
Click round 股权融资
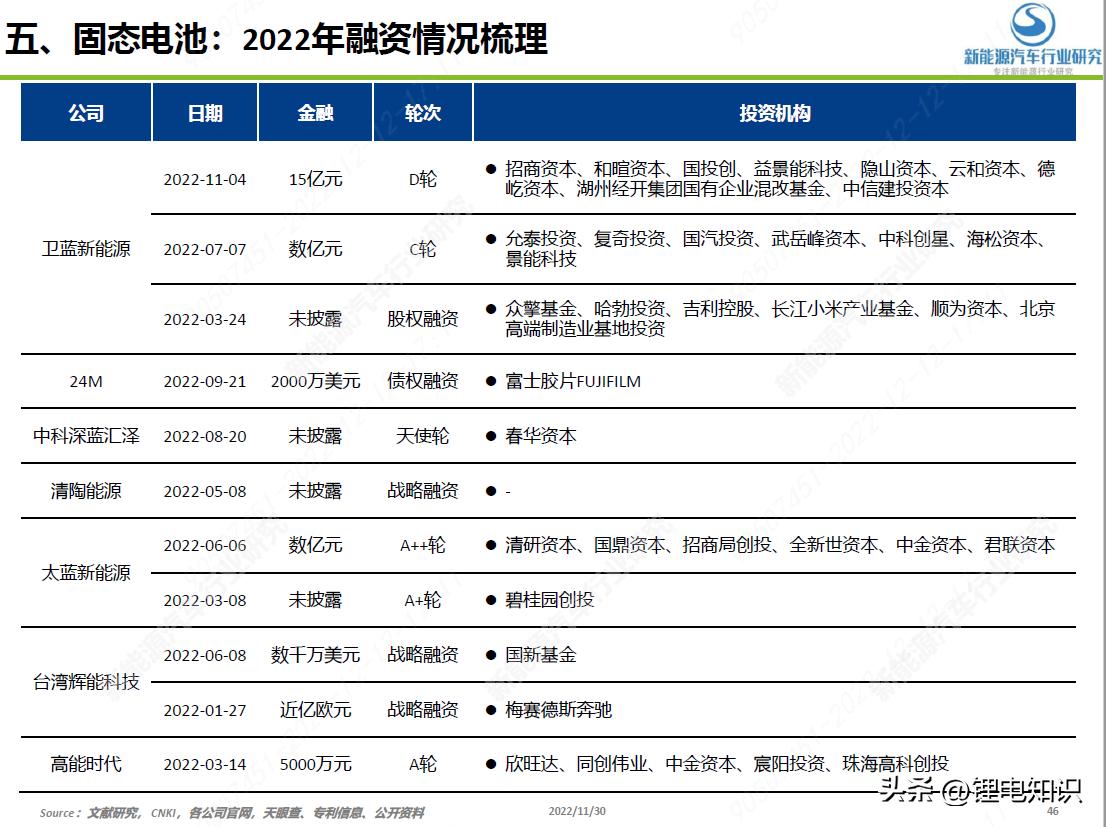(423, 319)
